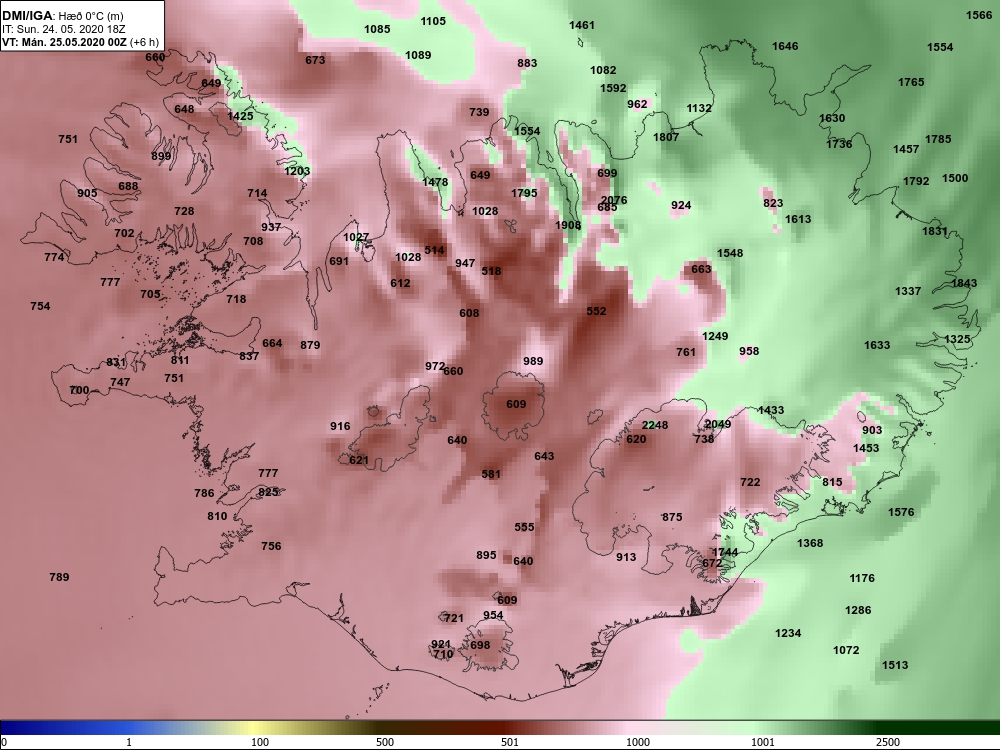Select the 1234 value
Image resolution: width=1000 pixels, height=750 pixels.
pyautogui.click(x=788, y=633)
